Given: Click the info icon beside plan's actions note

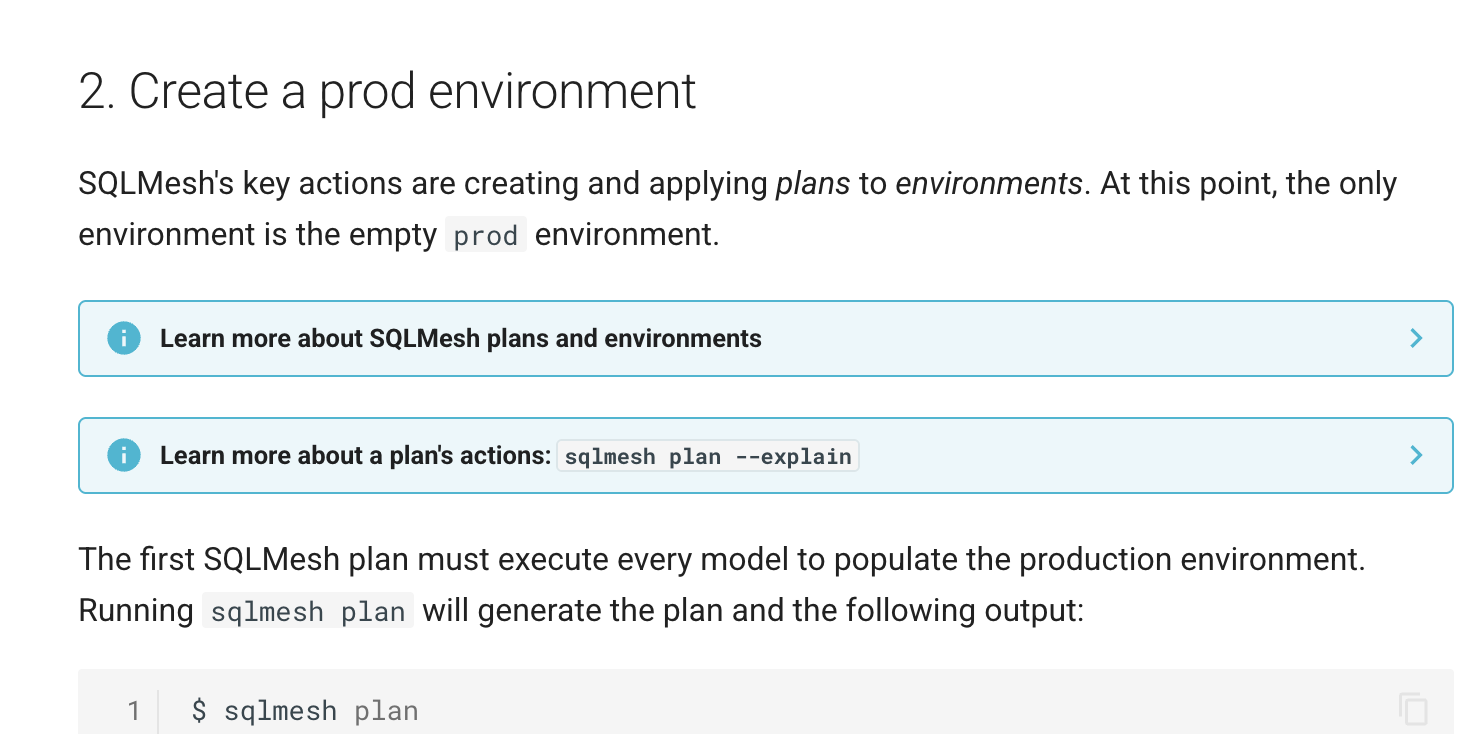Looking at the screenshot, I should [x=124, y=455].
